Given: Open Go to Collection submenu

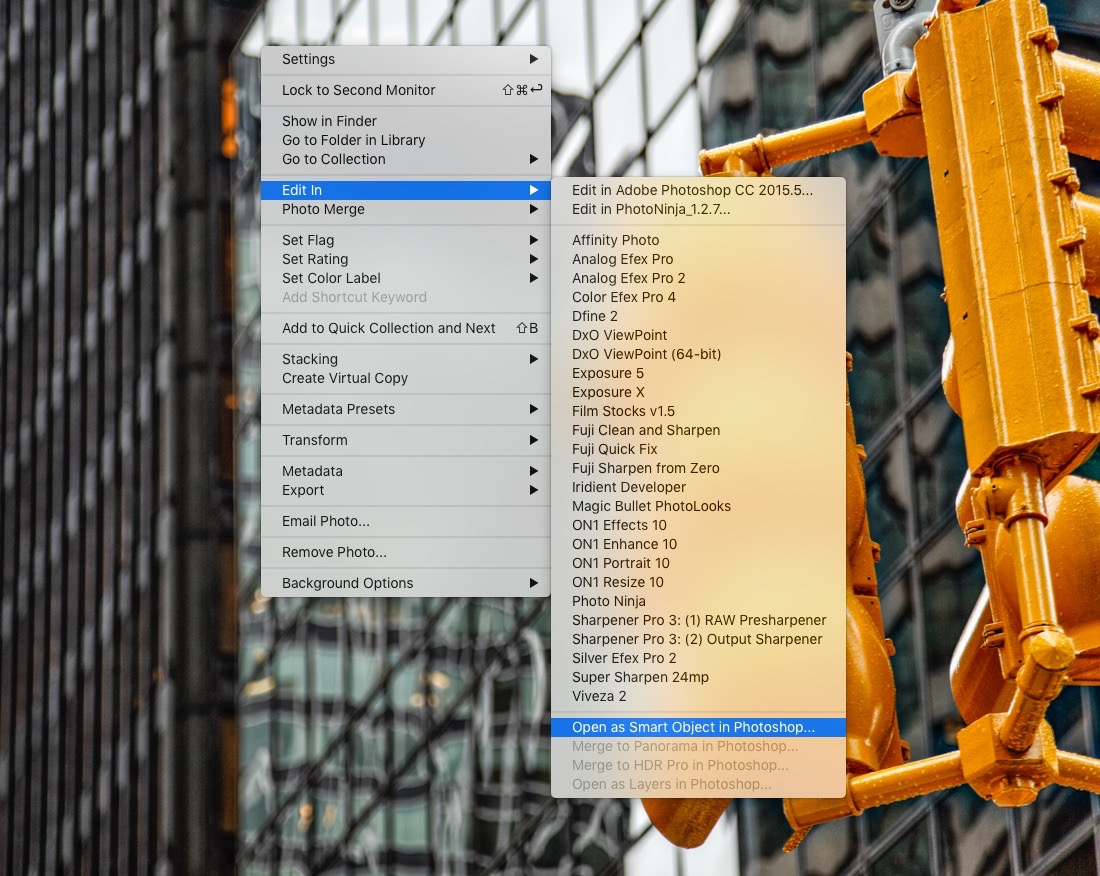Looking at the screenshot, I should tap(405, 159).
